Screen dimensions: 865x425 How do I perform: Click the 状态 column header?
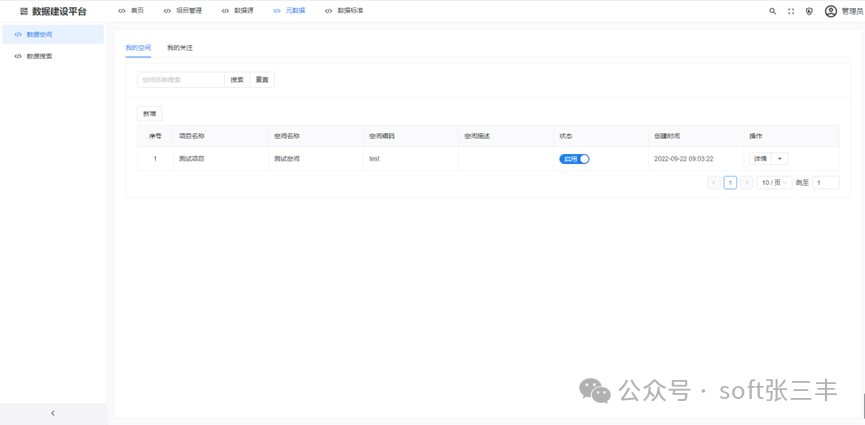(601, 136)
